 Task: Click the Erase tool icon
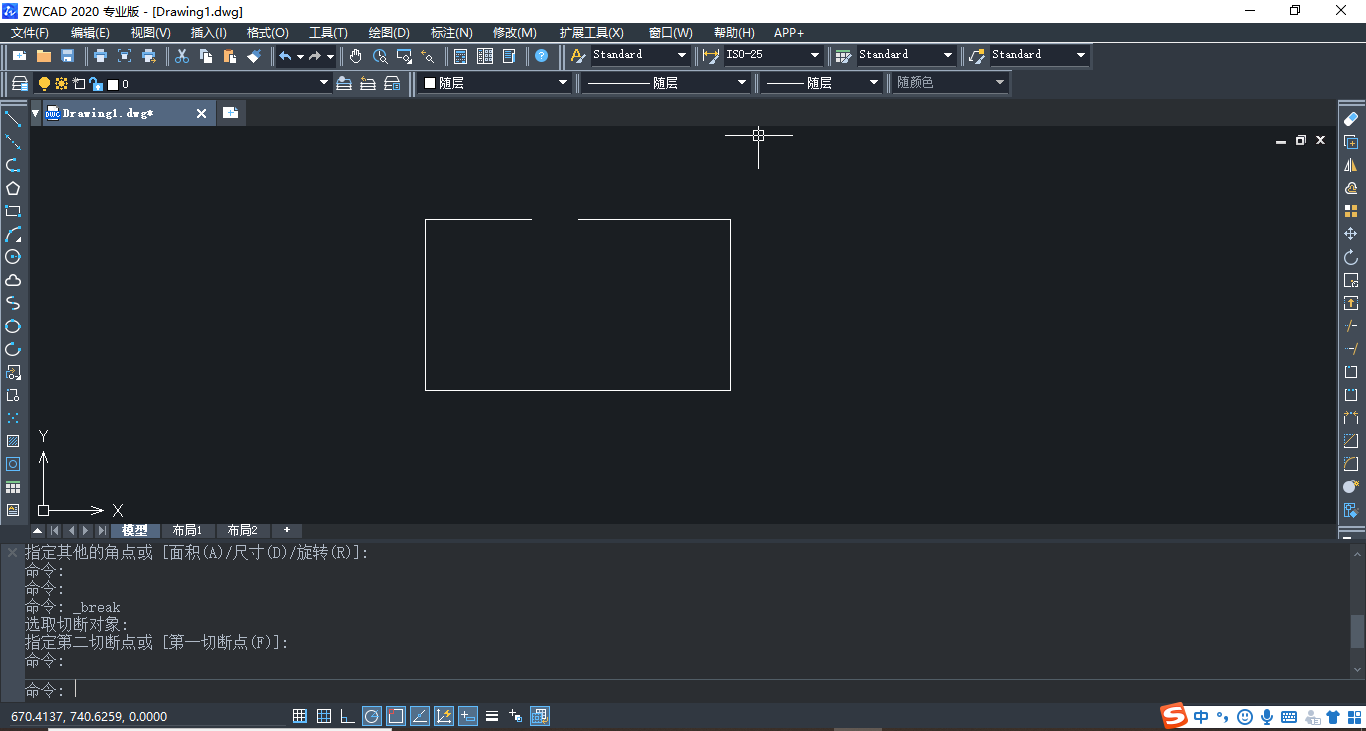1351,119
